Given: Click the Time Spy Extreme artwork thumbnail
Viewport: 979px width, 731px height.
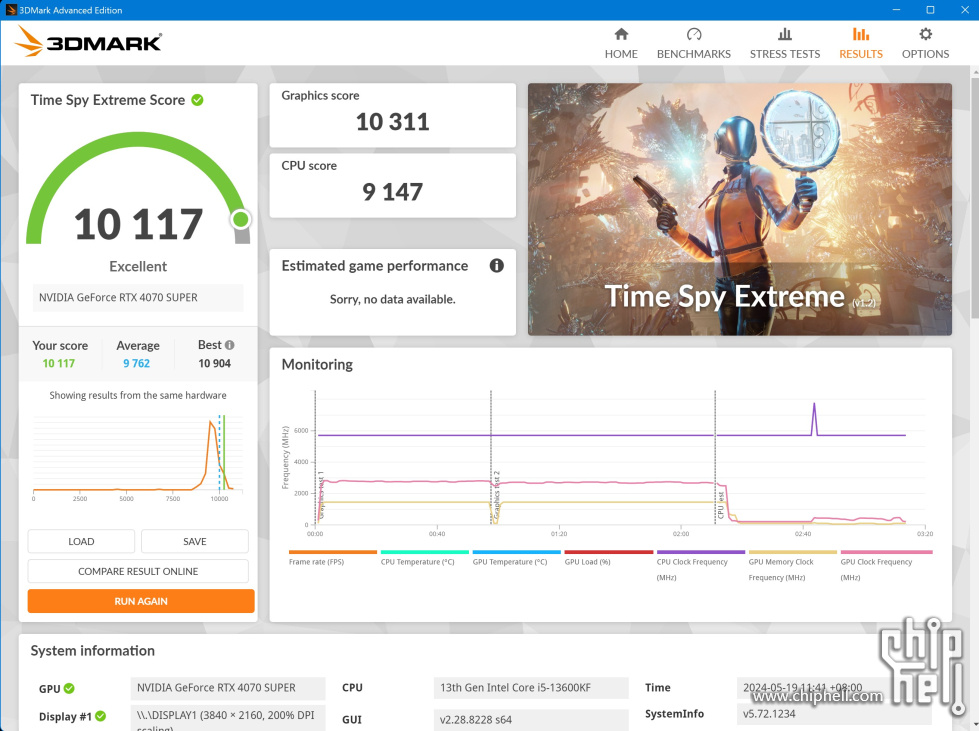Looking at the screenshot, I should 740,209.
